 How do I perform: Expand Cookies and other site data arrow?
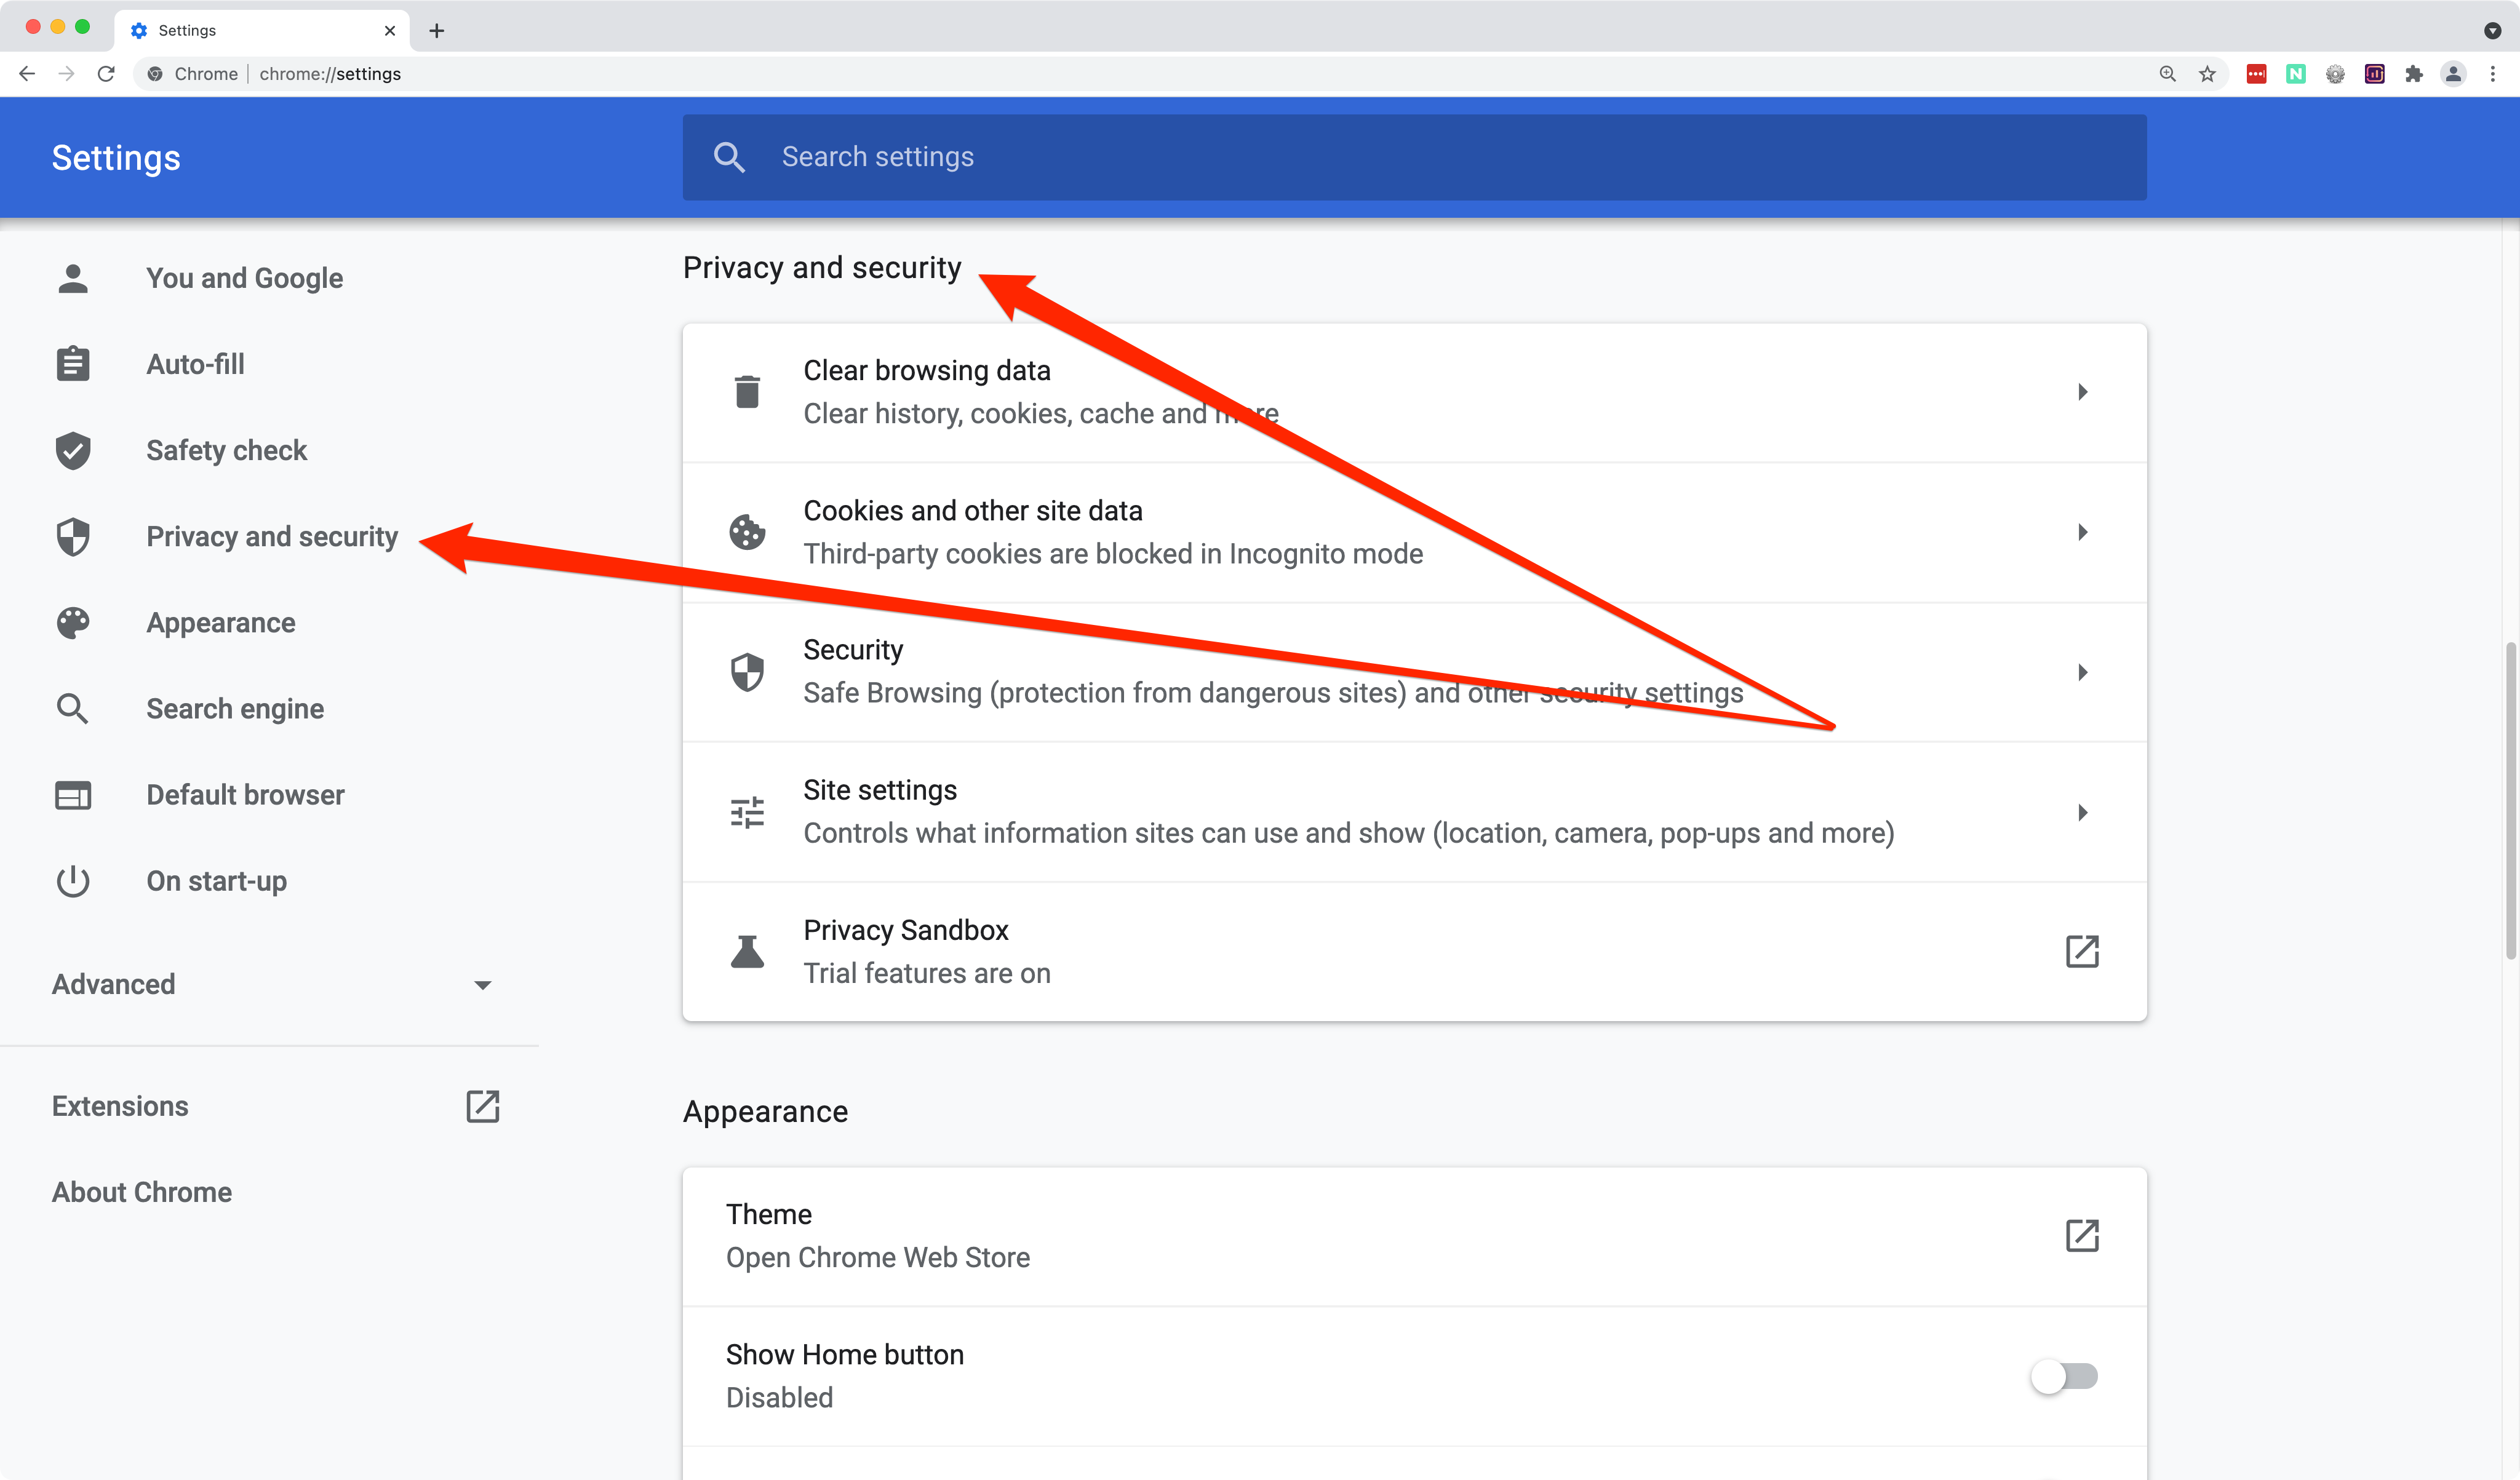[x=2082, y=532]
